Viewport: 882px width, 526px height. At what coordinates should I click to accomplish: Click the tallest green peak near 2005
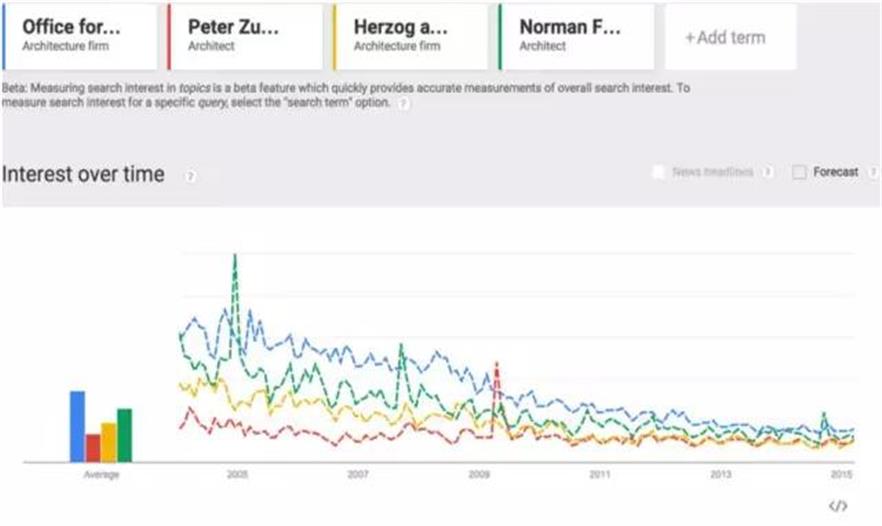pos(235,256)
